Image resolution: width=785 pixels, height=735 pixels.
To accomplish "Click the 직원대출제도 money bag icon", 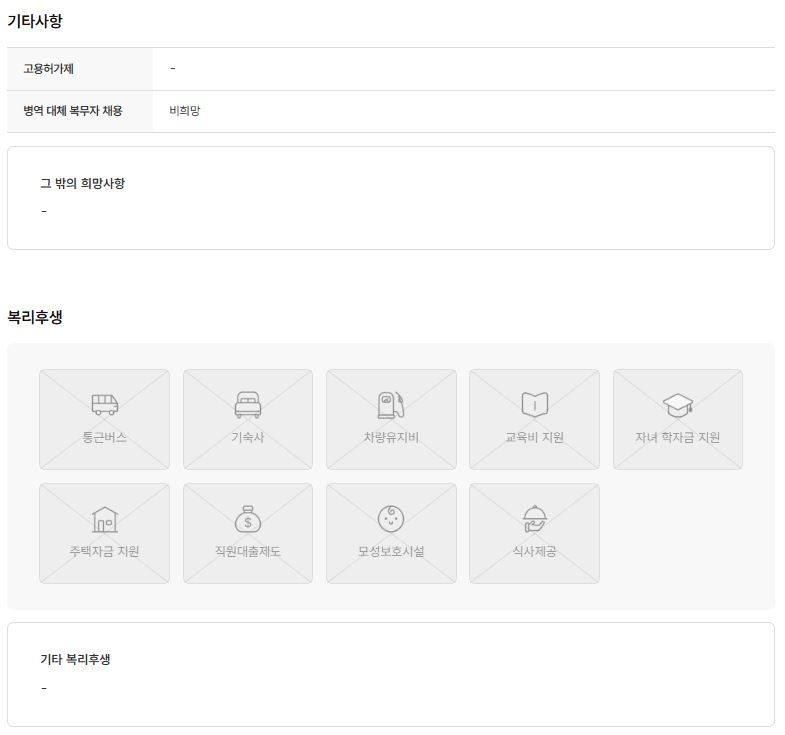I will click(x=248, y=519).
